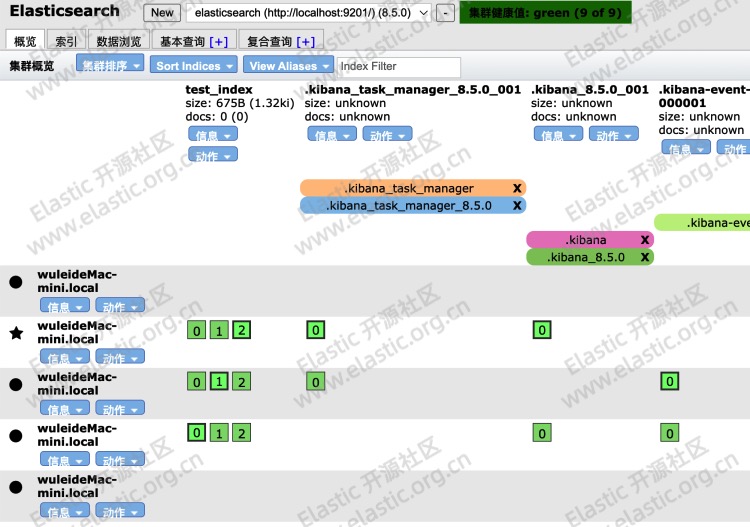This screenshot has width=750, height=527.
Task: Click the [+] next to 复合查询
Action: click(306, 42)
